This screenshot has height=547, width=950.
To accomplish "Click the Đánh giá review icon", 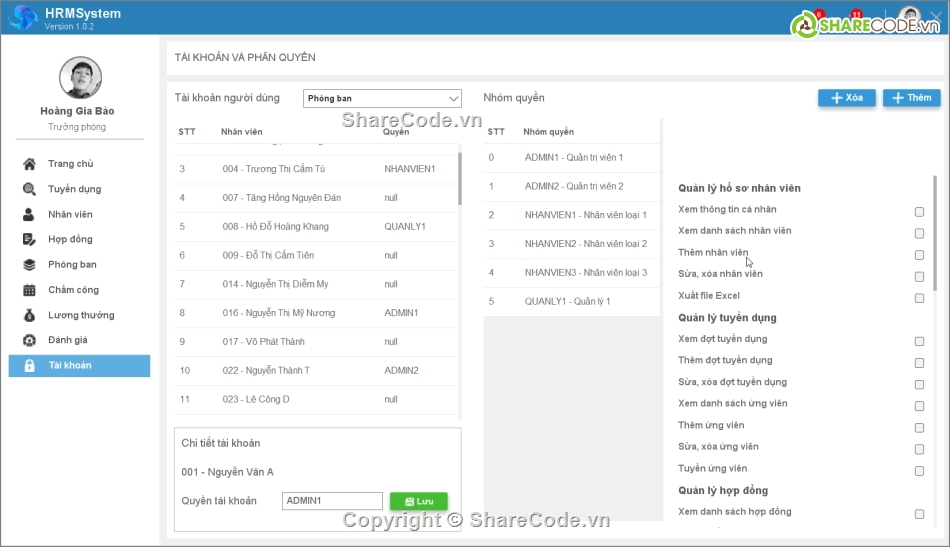I will click(x=29, y=340).
